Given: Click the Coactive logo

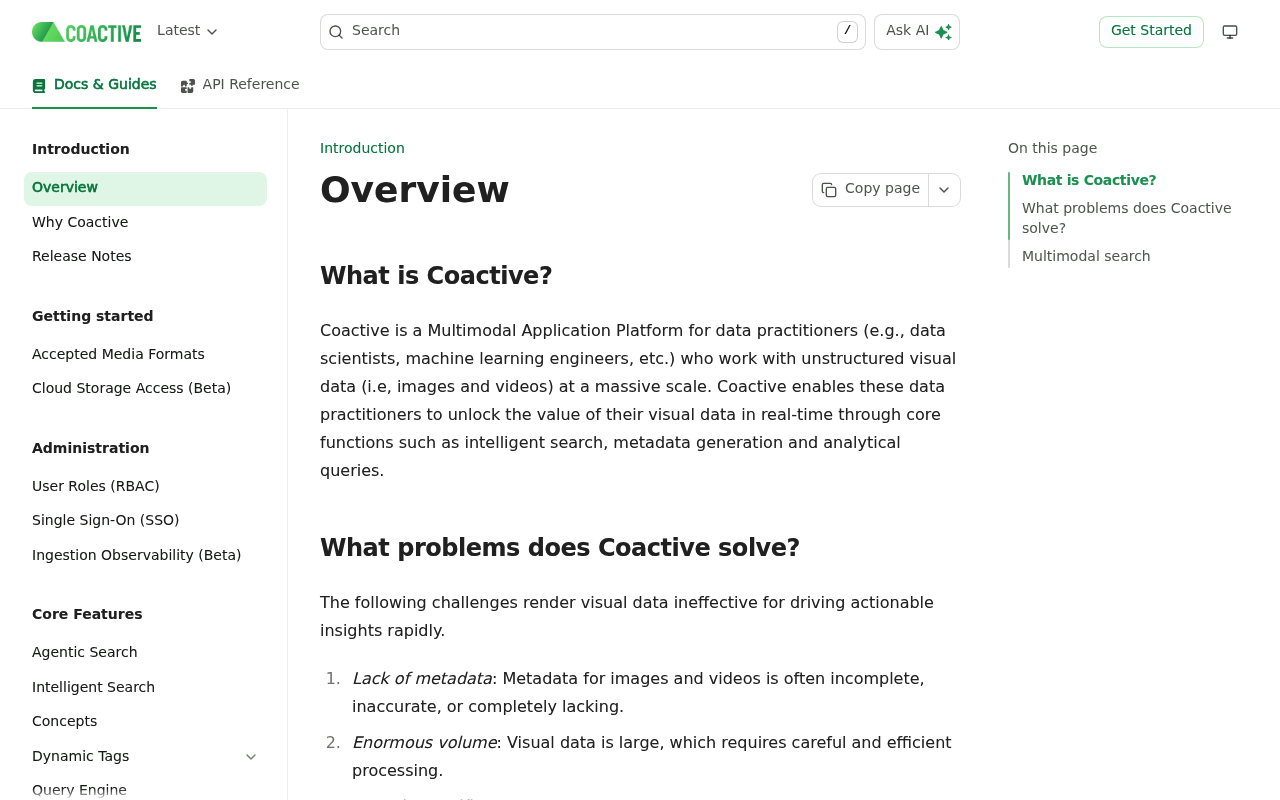Looking at the screenshot, I should (x=86, y=32).
